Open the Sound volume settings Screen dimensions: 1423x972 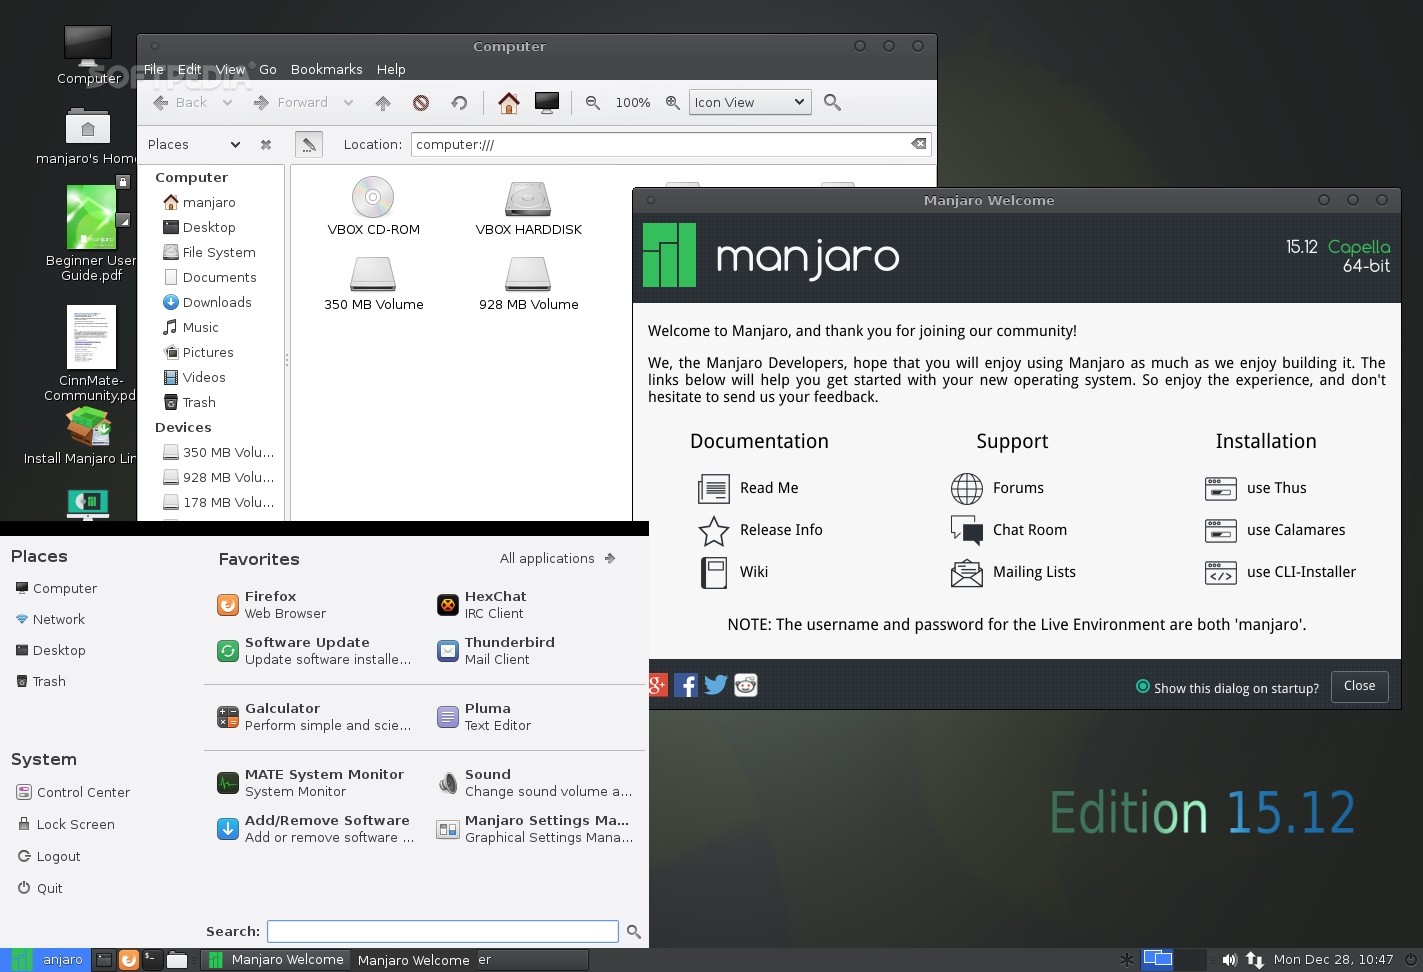[535, 783]
